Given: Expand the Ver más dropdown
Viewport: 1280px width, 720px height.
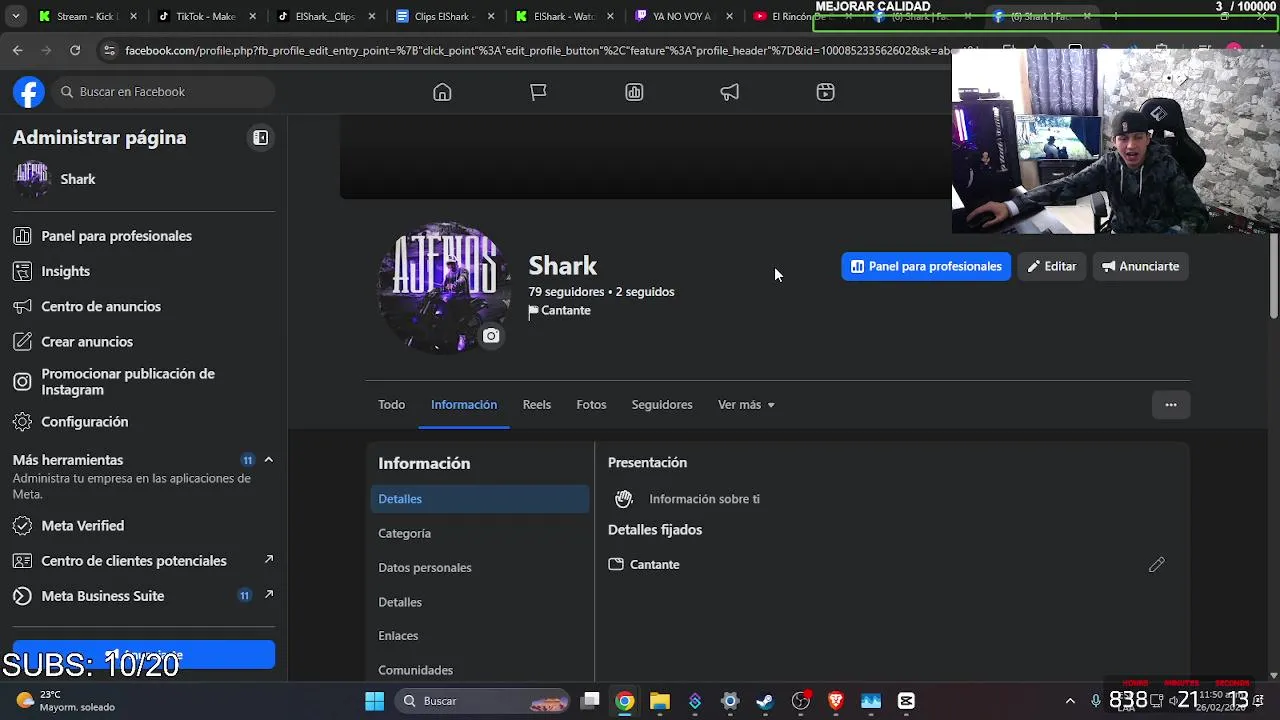Looking at the screenshot, I should pos(747,405).
